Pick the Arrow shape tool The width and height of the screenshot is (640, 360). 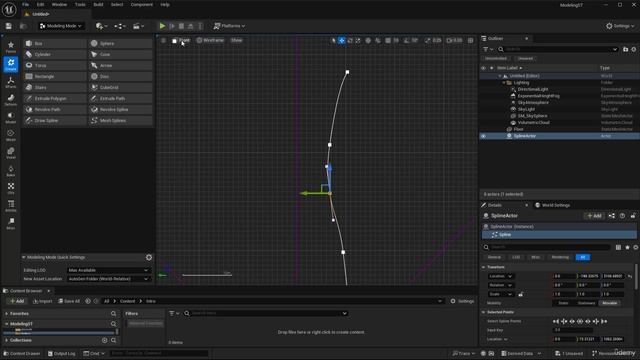click(x=120, y=65)
